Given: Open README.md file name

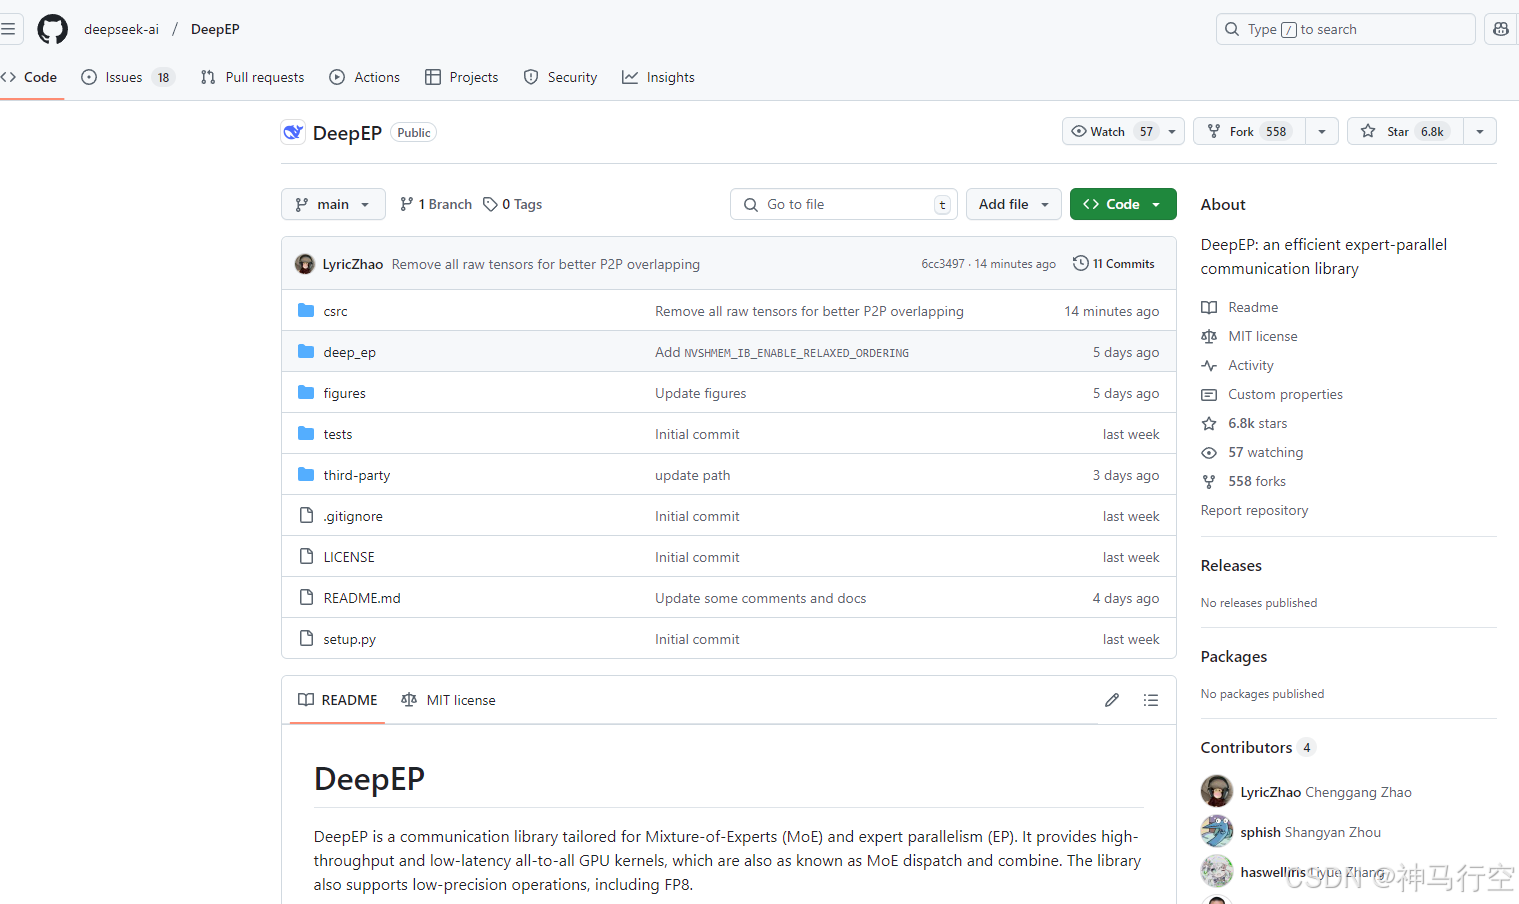Looking at the screenshot, I should (x=362, y=598).
